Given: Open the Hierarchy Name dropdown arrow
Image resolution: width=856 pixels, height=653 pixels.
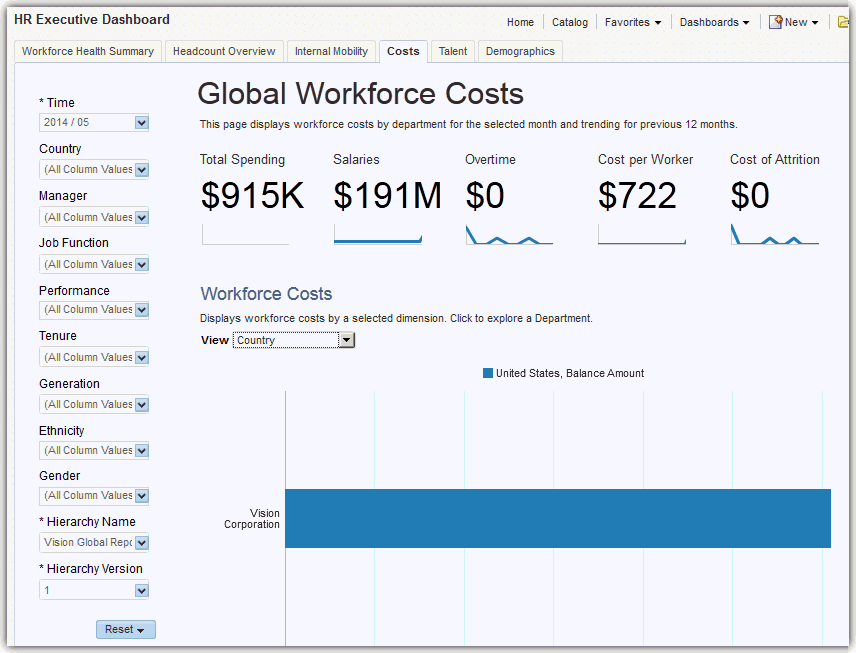Looking at the screenshot, I should pyautogui.click(x=141, y=543).
